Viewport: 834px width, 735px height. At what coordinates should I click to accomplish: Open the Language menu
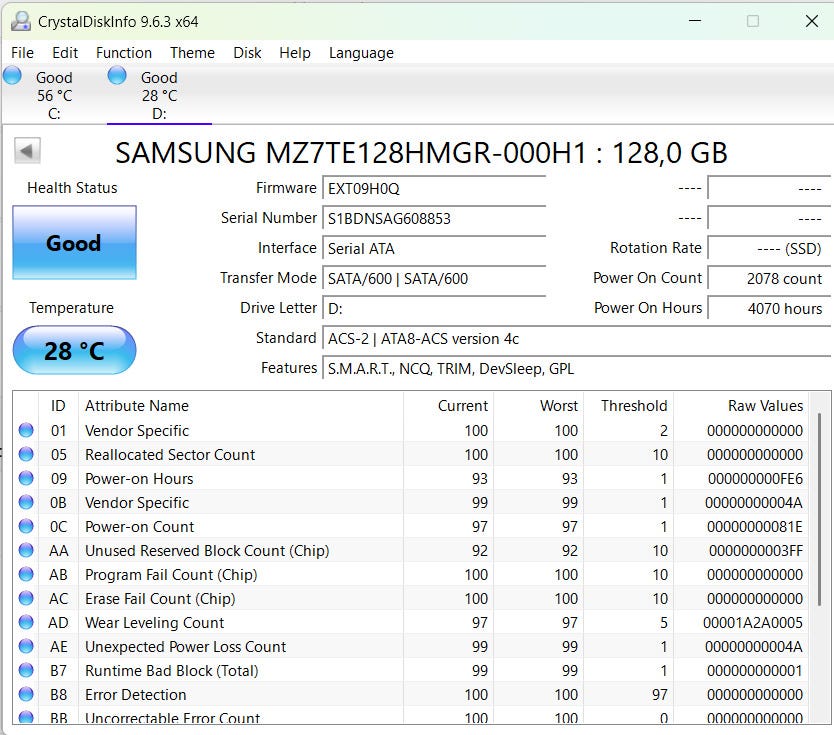coord(362,53)
